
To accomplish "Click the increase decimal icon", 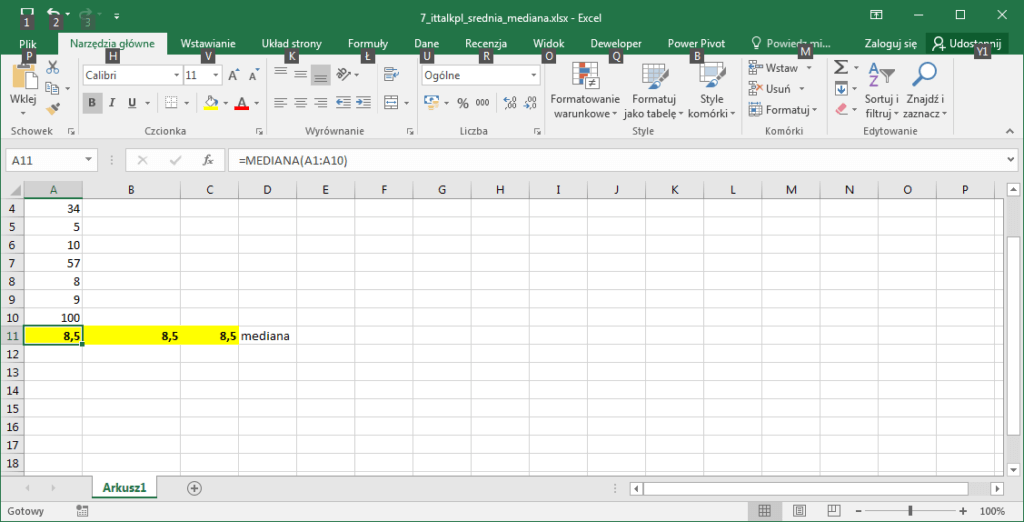I will pos(511,103).
